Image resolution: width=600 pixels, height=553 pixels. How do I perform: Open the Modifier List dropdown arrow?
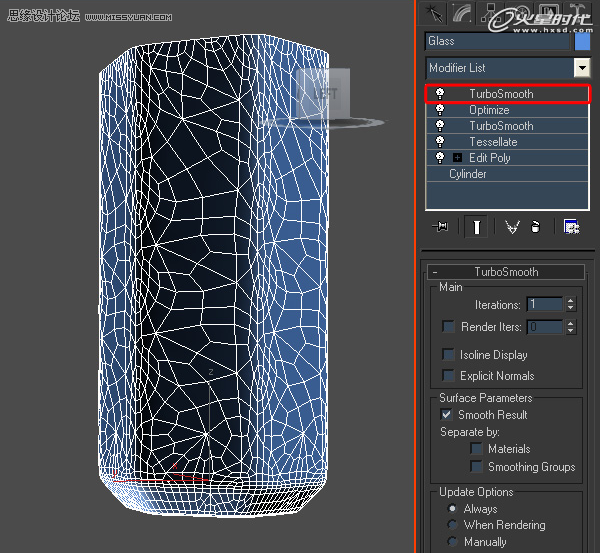coord(582,68)
